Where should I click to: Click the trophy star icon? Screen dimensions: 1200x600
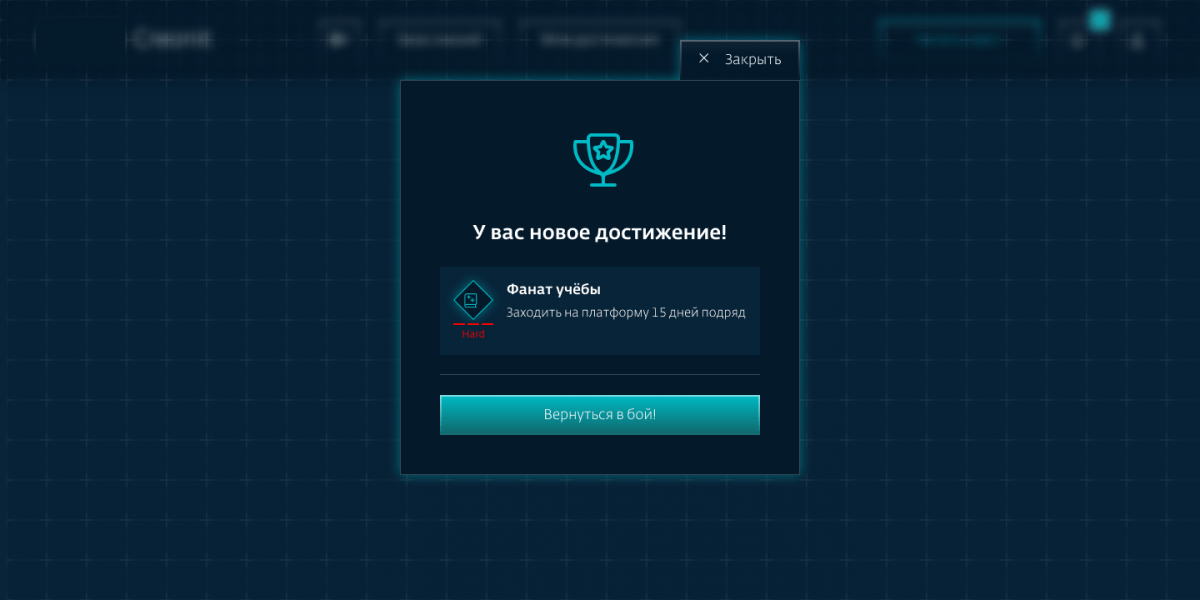(x=603, y=159)
